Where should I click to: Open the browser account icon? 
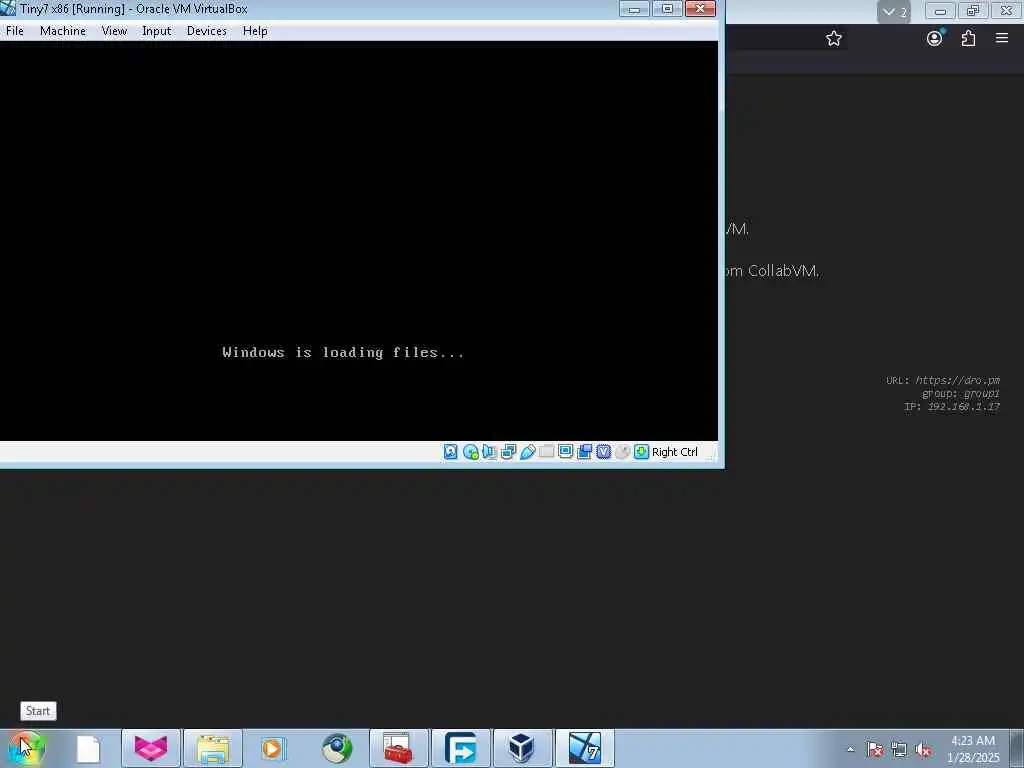coord(935,39)
